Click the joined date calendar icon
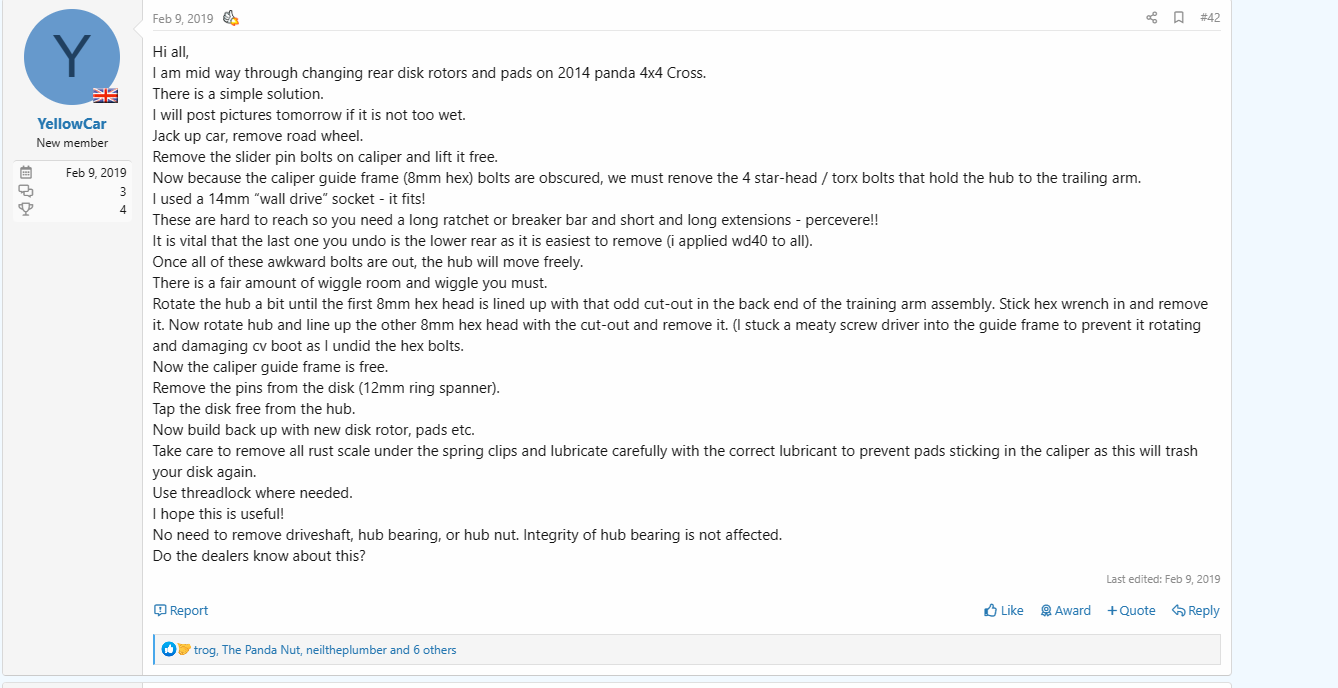The image size is (1338, 688). [x=26, y=172]
